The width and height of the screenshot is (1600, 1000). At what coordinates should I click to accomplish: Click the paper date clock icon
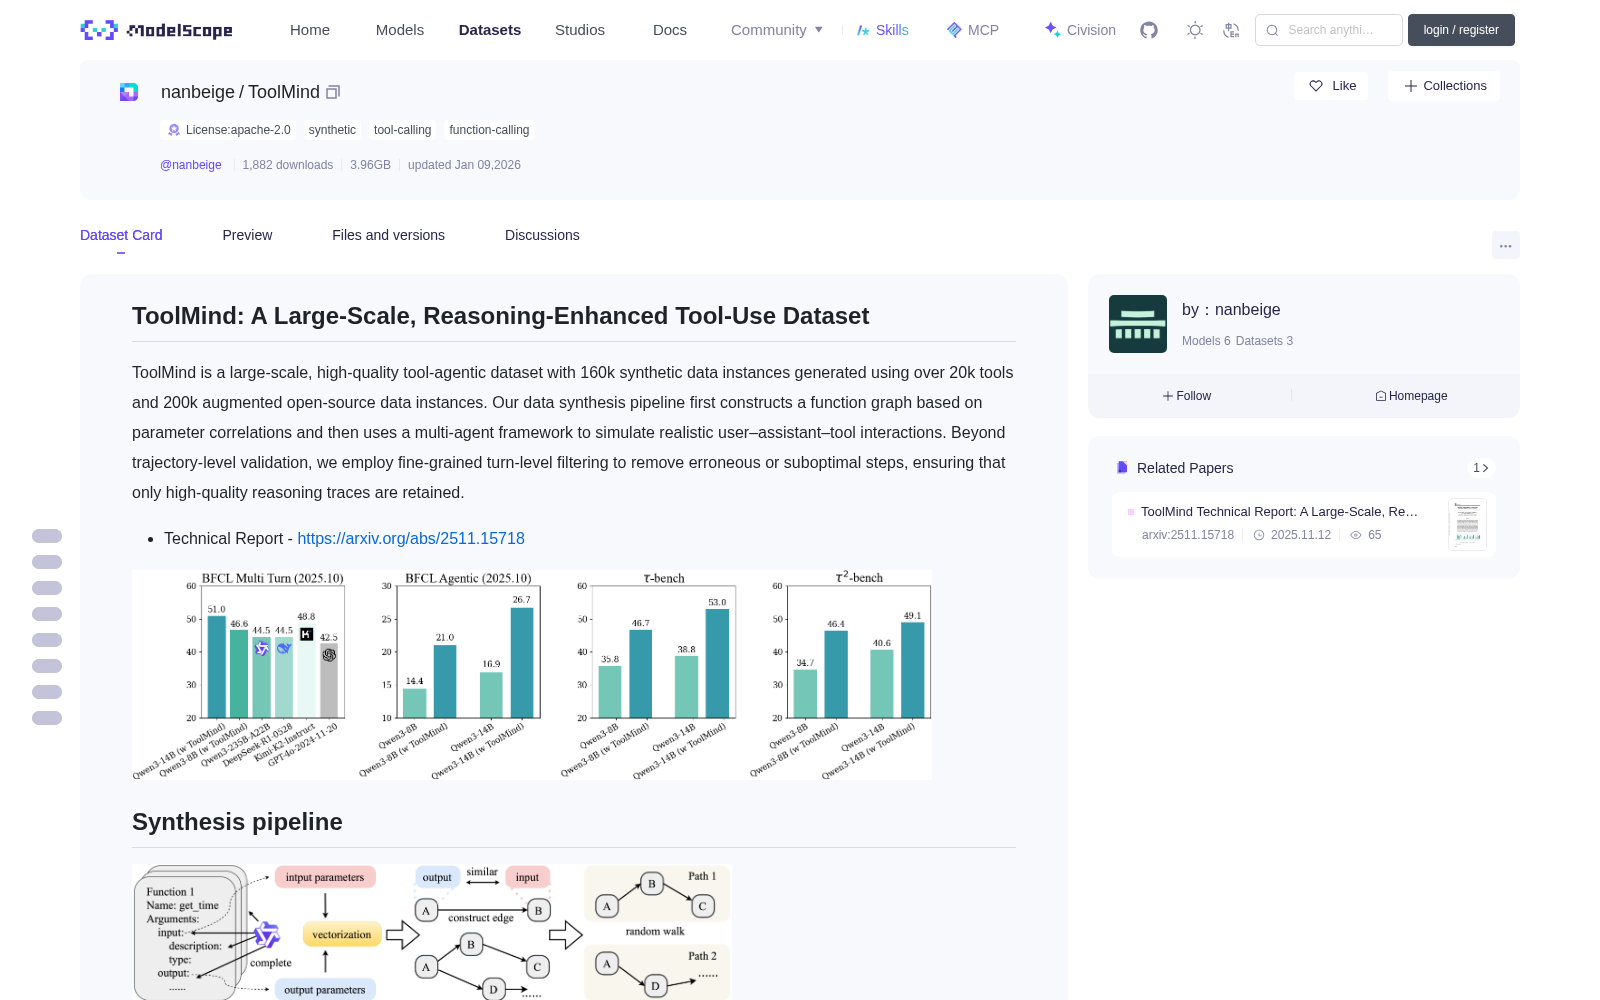click(1259, 535)
